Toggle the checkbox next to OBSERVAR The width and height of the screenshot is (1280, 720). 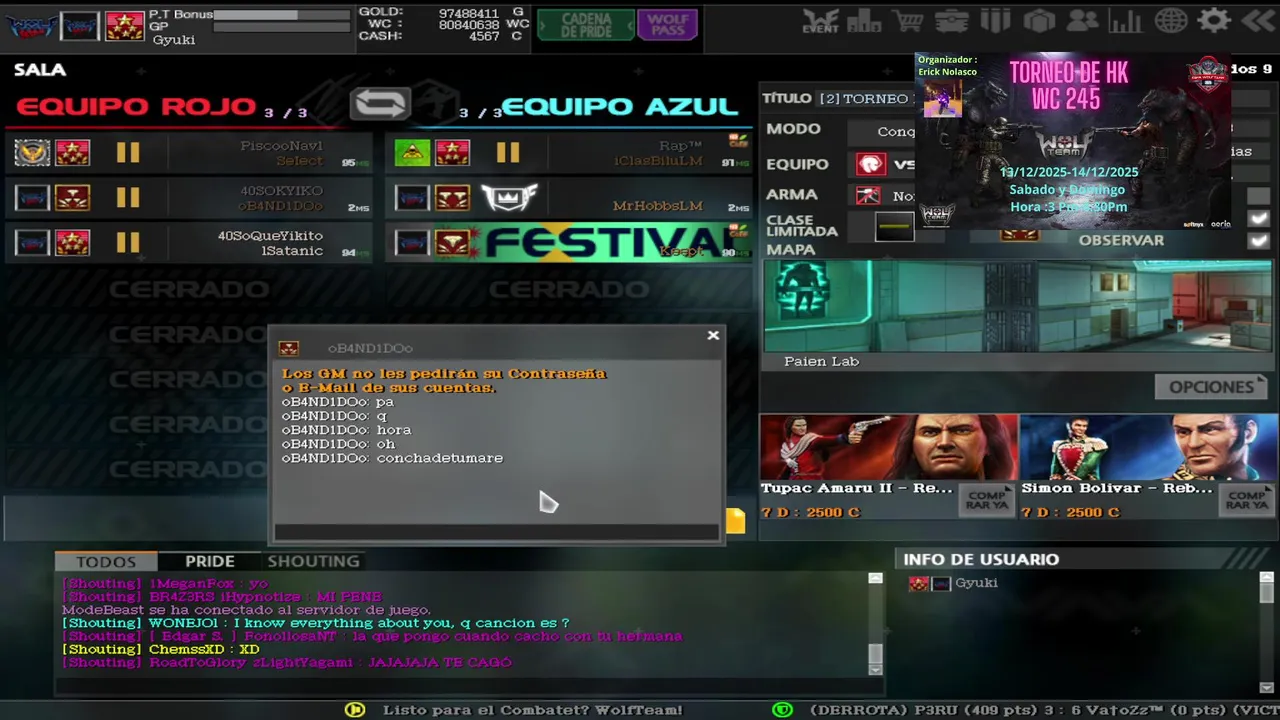pos(1259,240)
